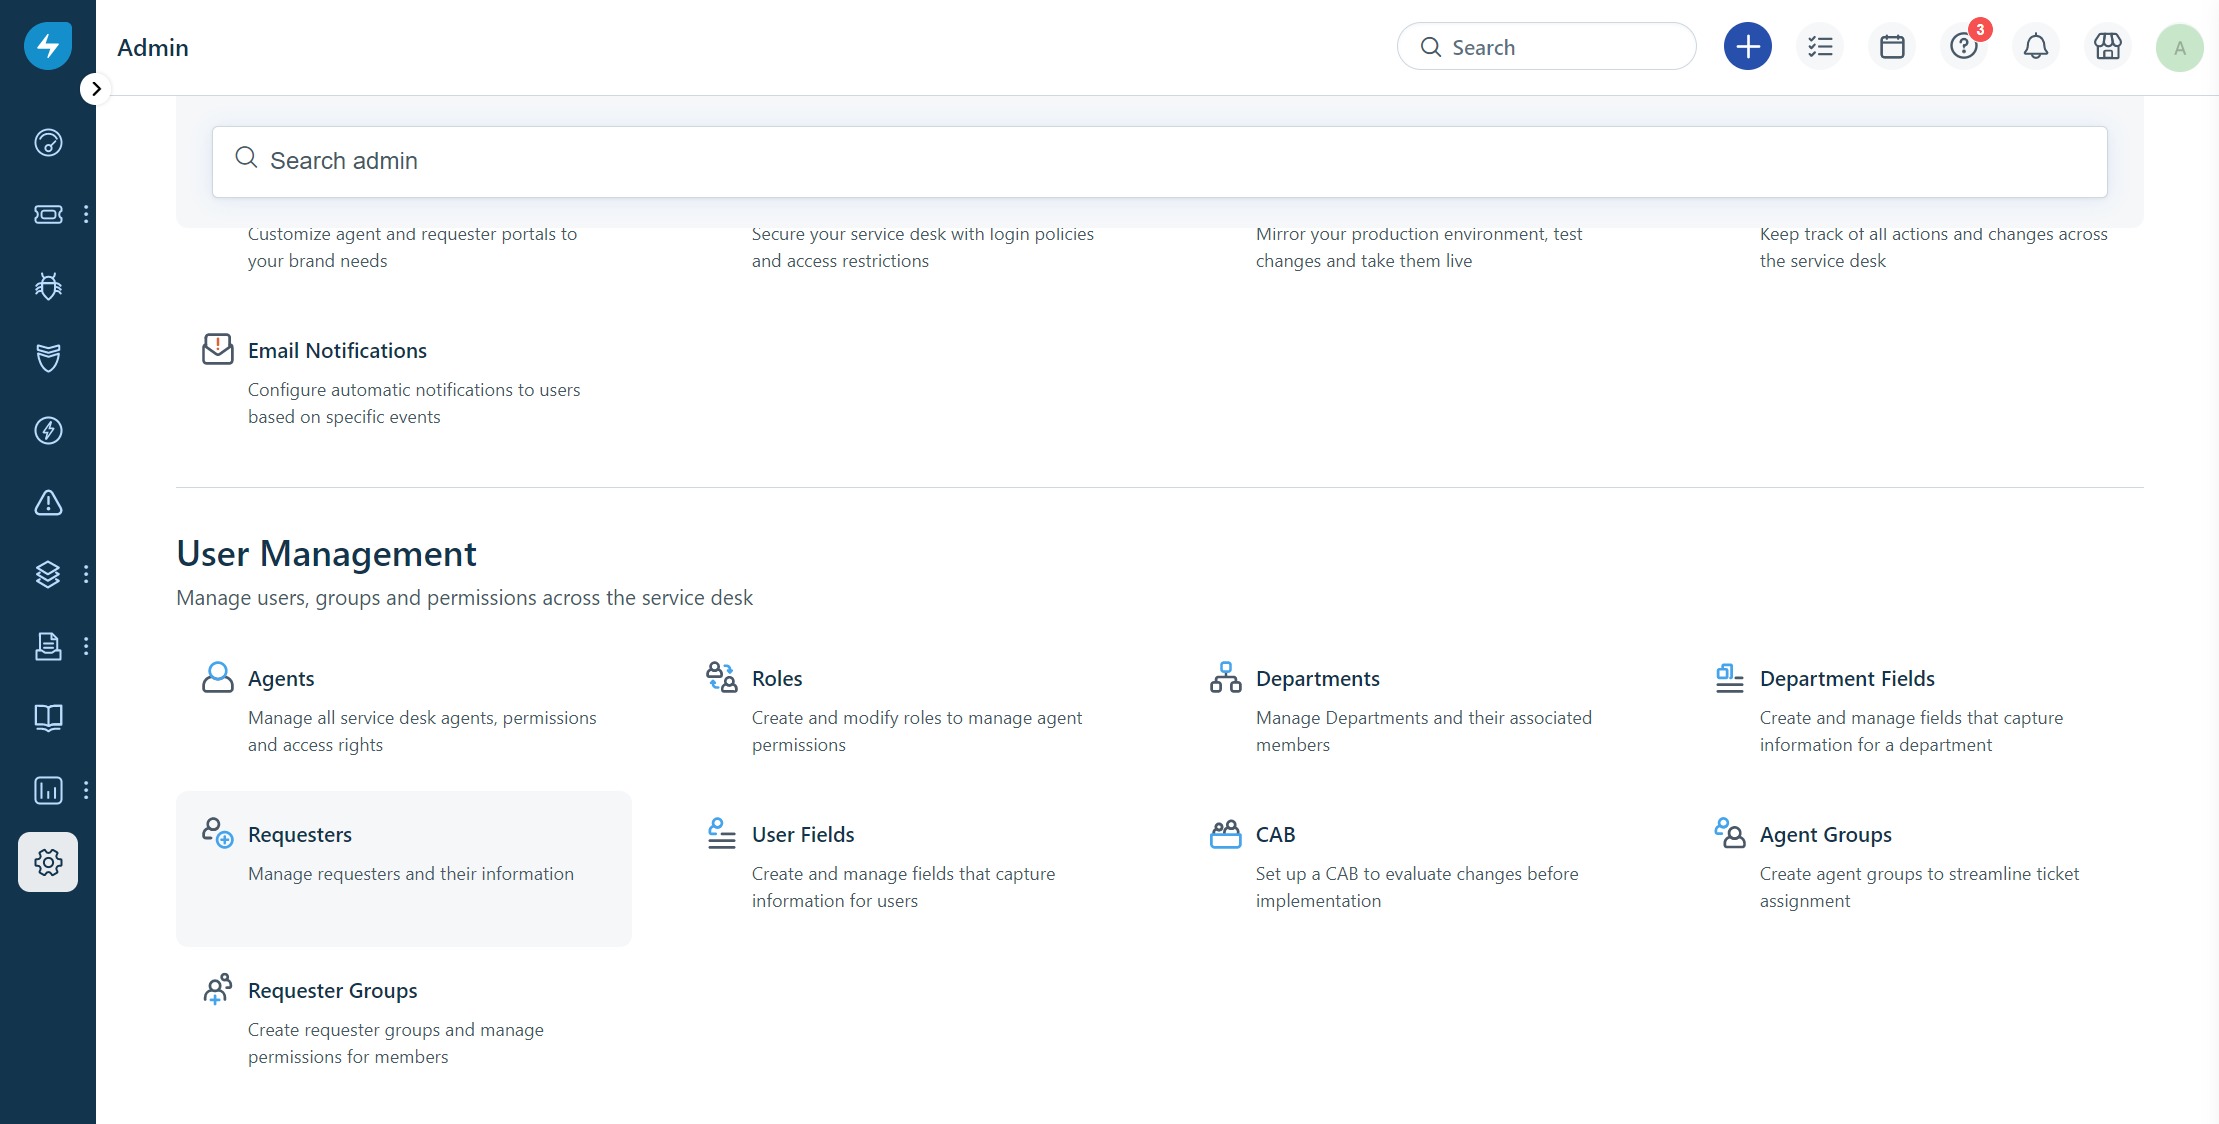Click the blue plus create-new button
2219x1124 pixels.
tap(1747, 47)
